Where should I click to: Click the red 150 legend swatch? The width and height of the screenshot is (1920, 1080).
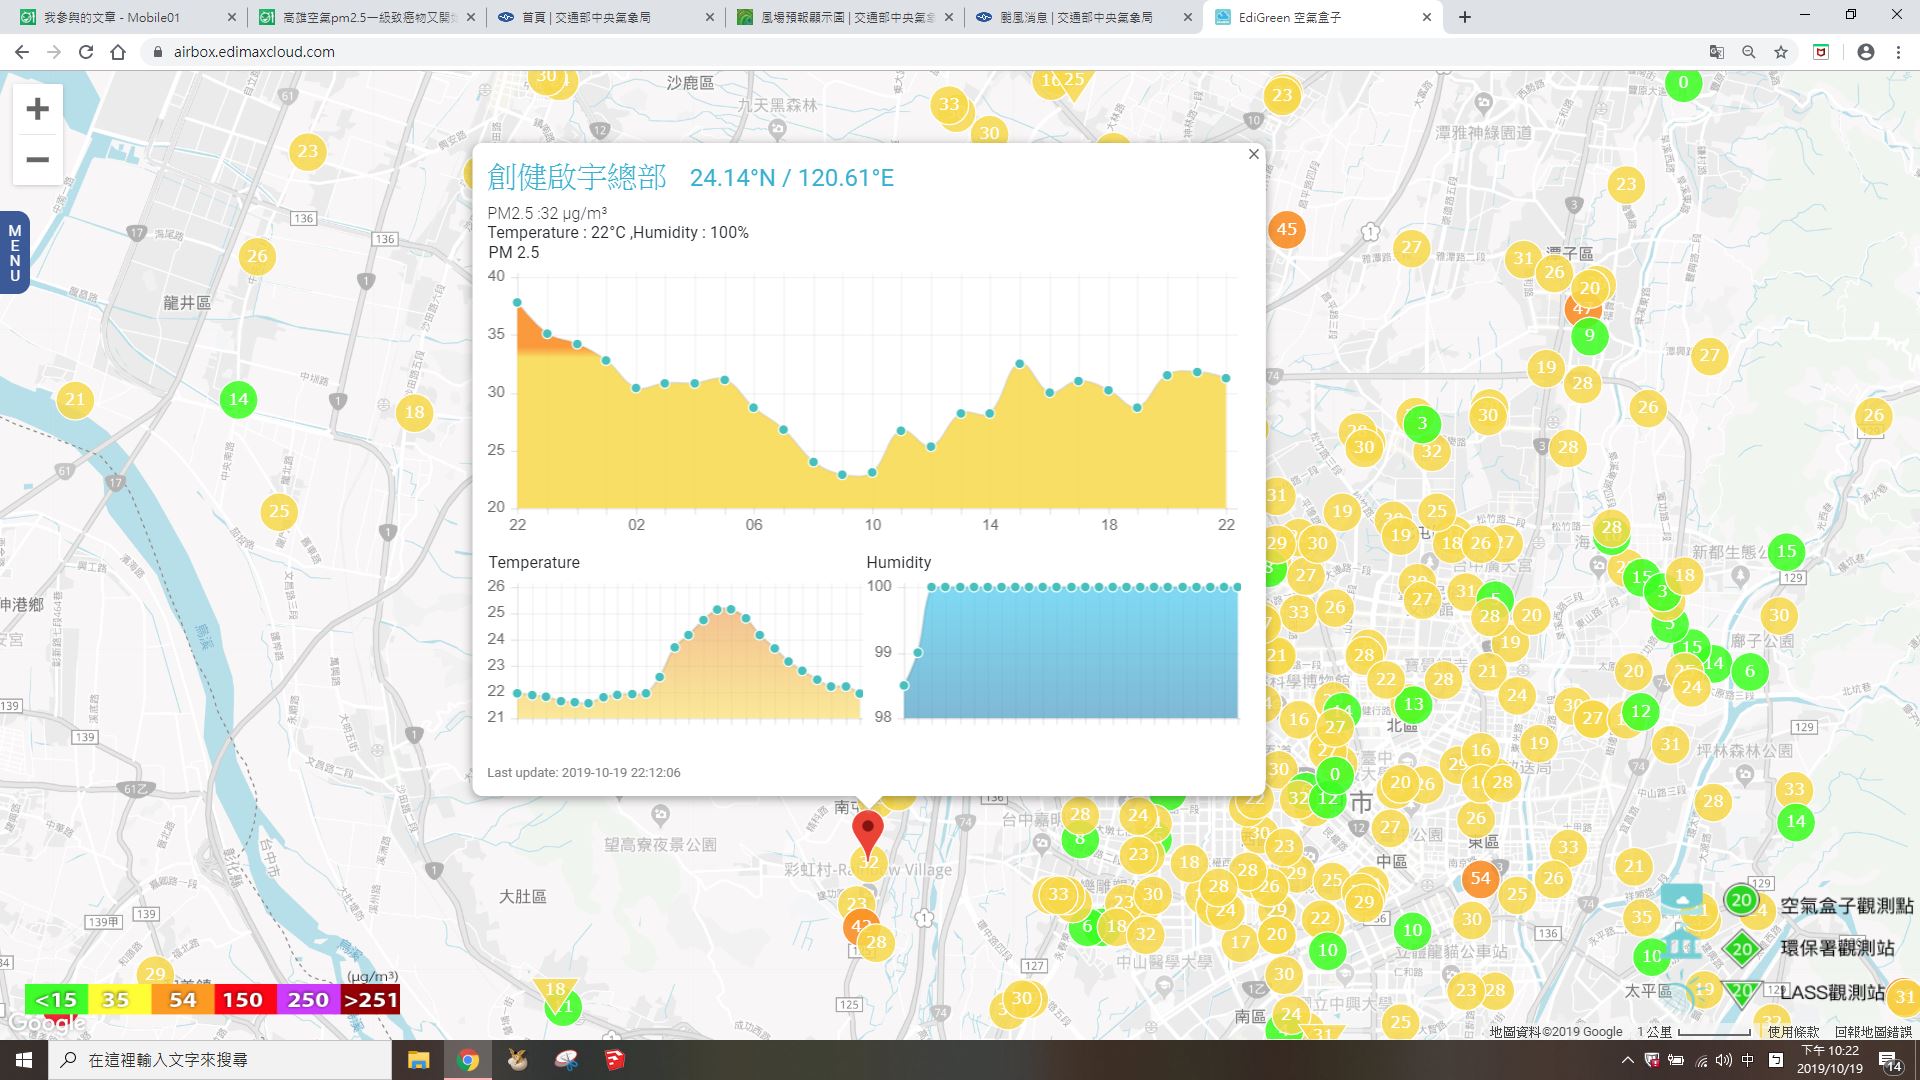point(244,999)
